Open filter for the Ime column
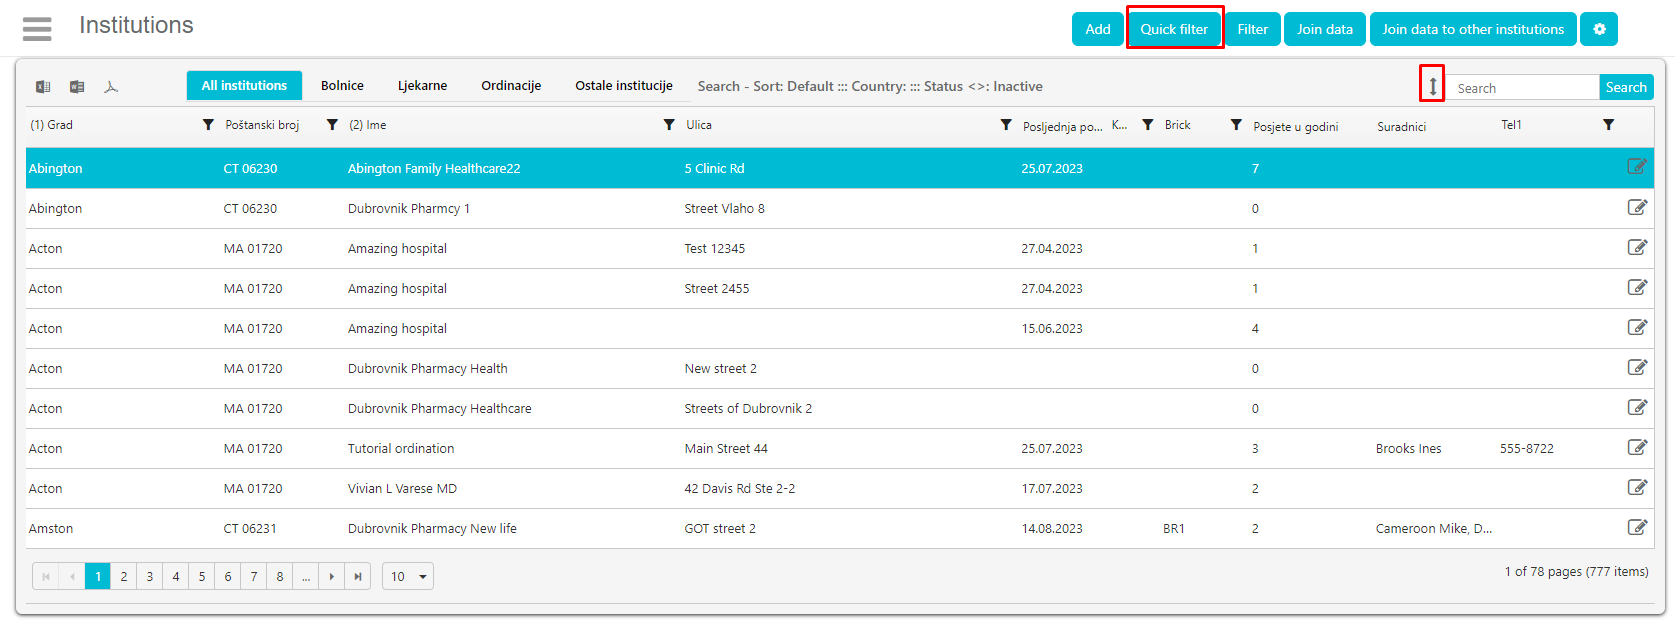1675x627 pixels. 669,125
